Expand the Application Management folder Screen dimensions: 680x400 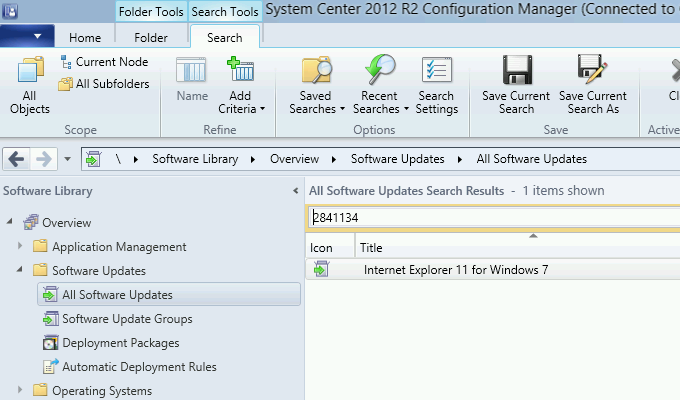pos(20,246)
